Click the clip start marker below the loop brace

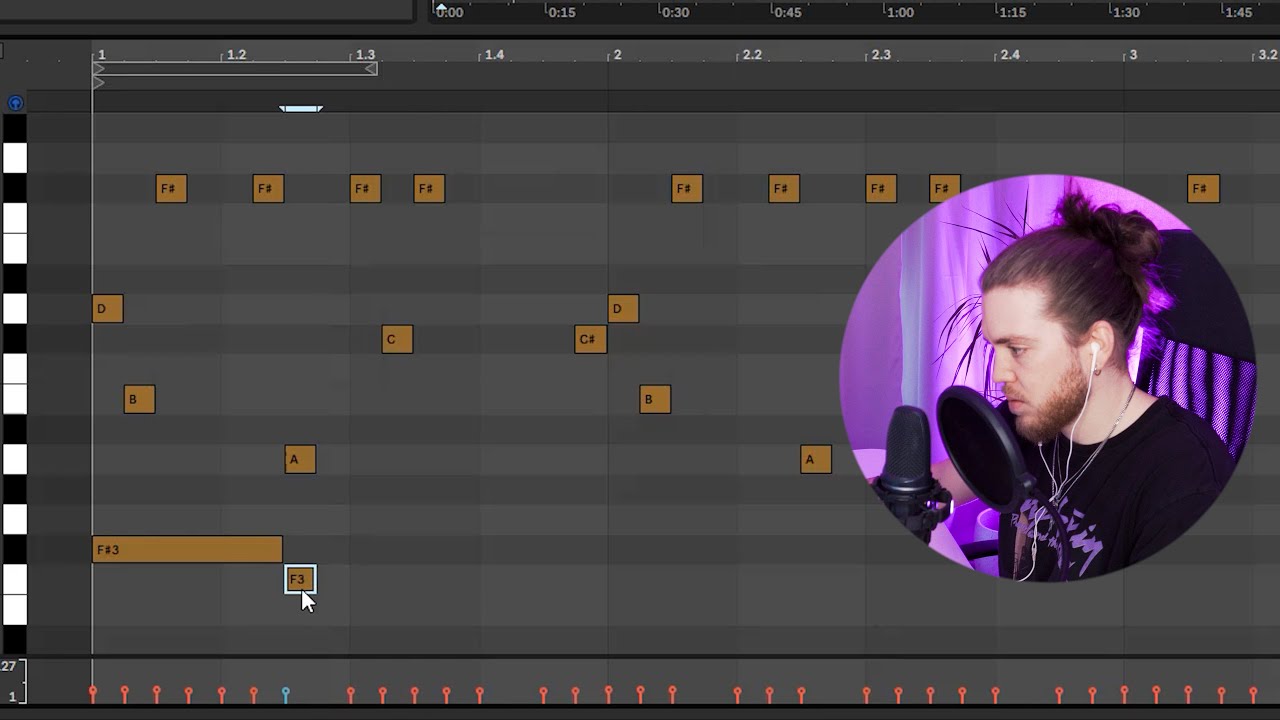click(98, 83)
